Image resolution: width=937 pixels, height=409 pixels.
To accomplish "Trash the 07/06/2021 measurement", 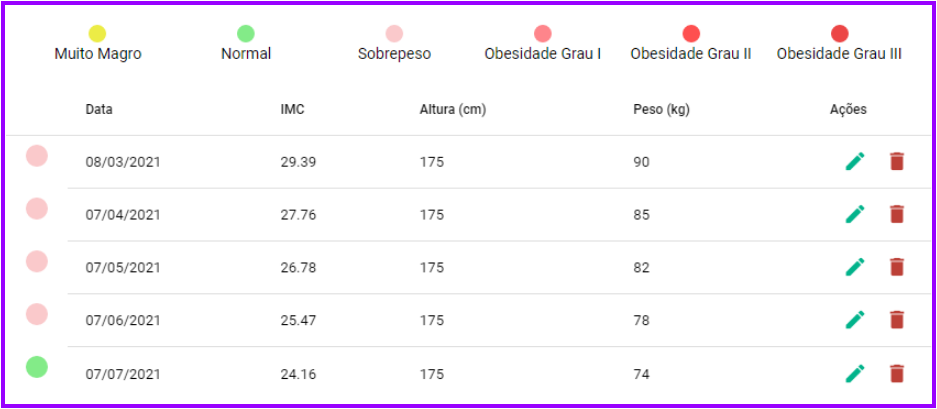I will click(897, 320).
